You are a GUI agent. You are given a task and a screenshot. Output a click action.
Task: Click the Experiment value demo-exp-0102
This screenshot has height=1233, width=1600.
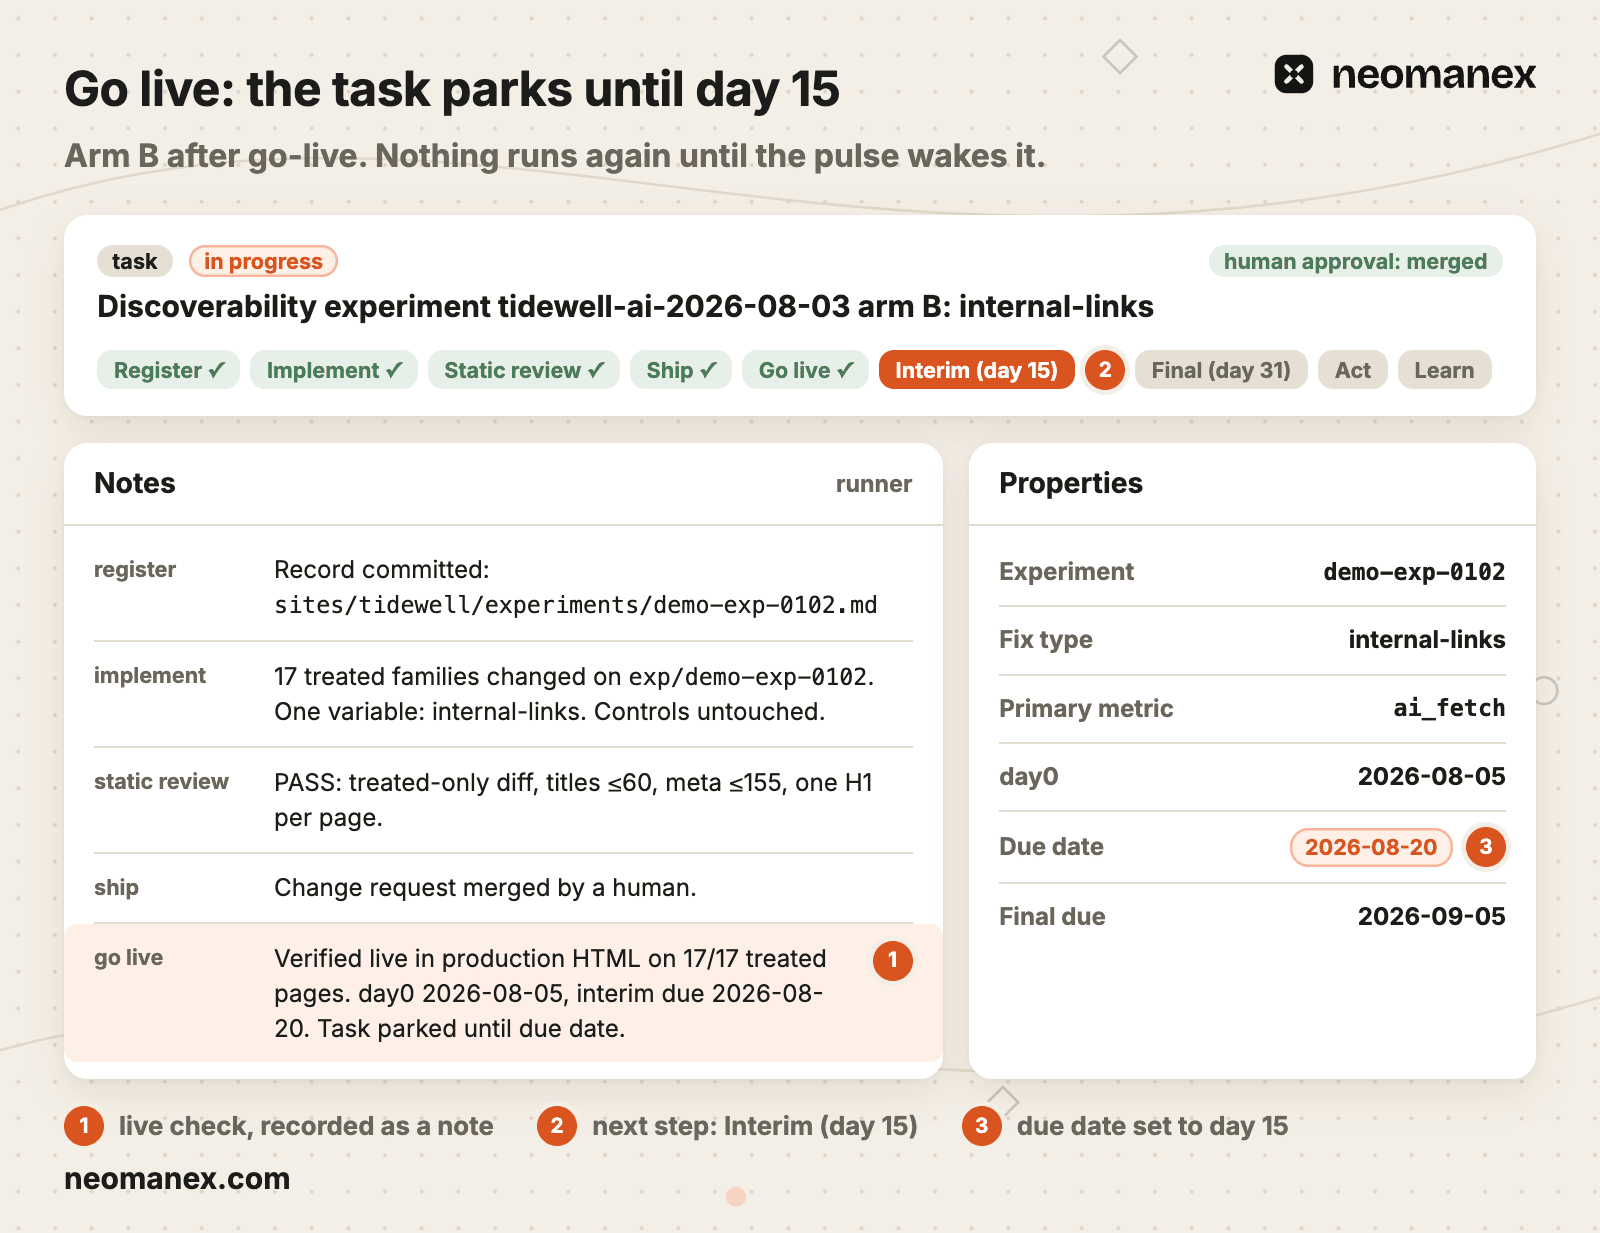coord(1414,572)
